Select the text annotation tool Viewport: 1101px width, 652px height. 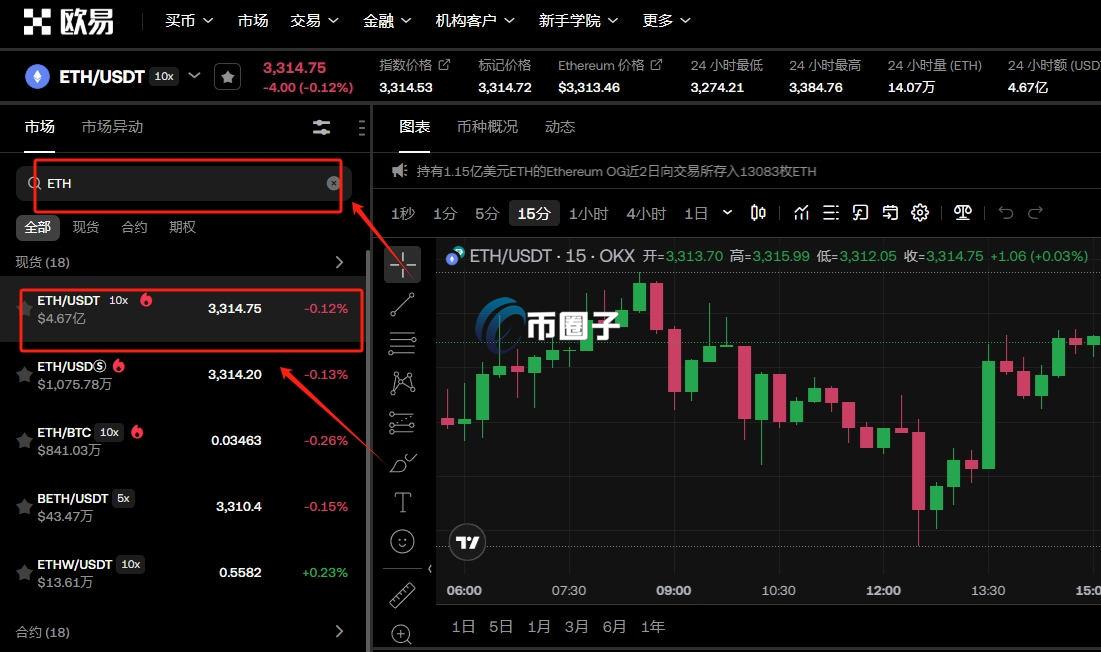pyautogui.click(x=402, y=502)
